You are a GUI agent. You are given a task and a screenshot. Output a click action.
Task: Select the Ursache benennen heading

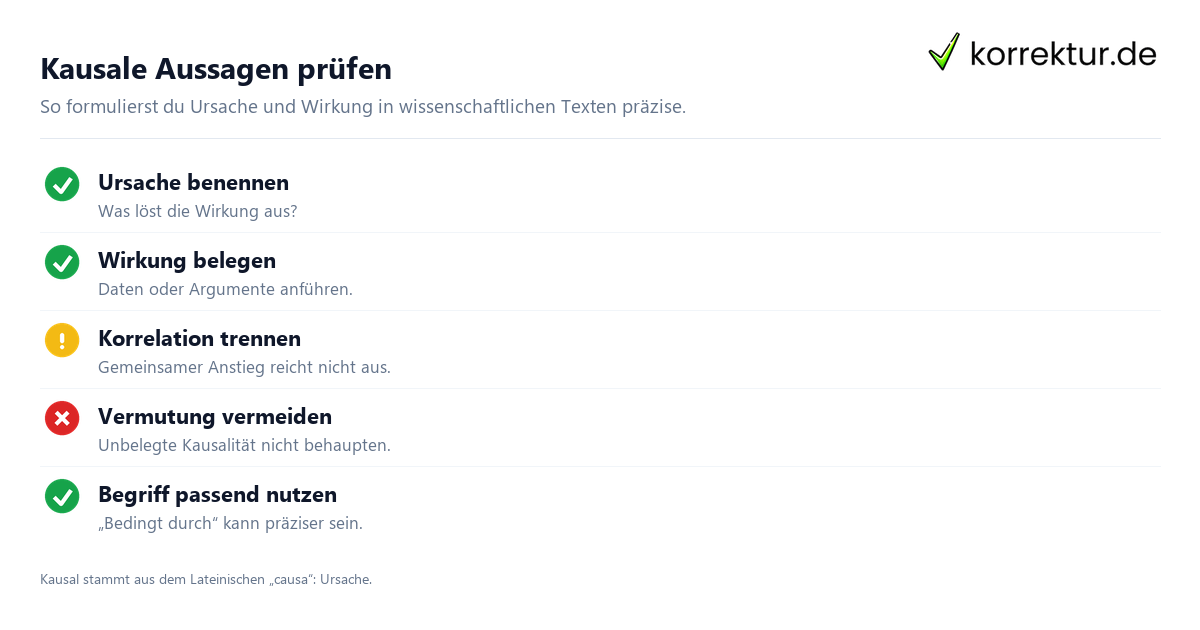tap(193, 183)
